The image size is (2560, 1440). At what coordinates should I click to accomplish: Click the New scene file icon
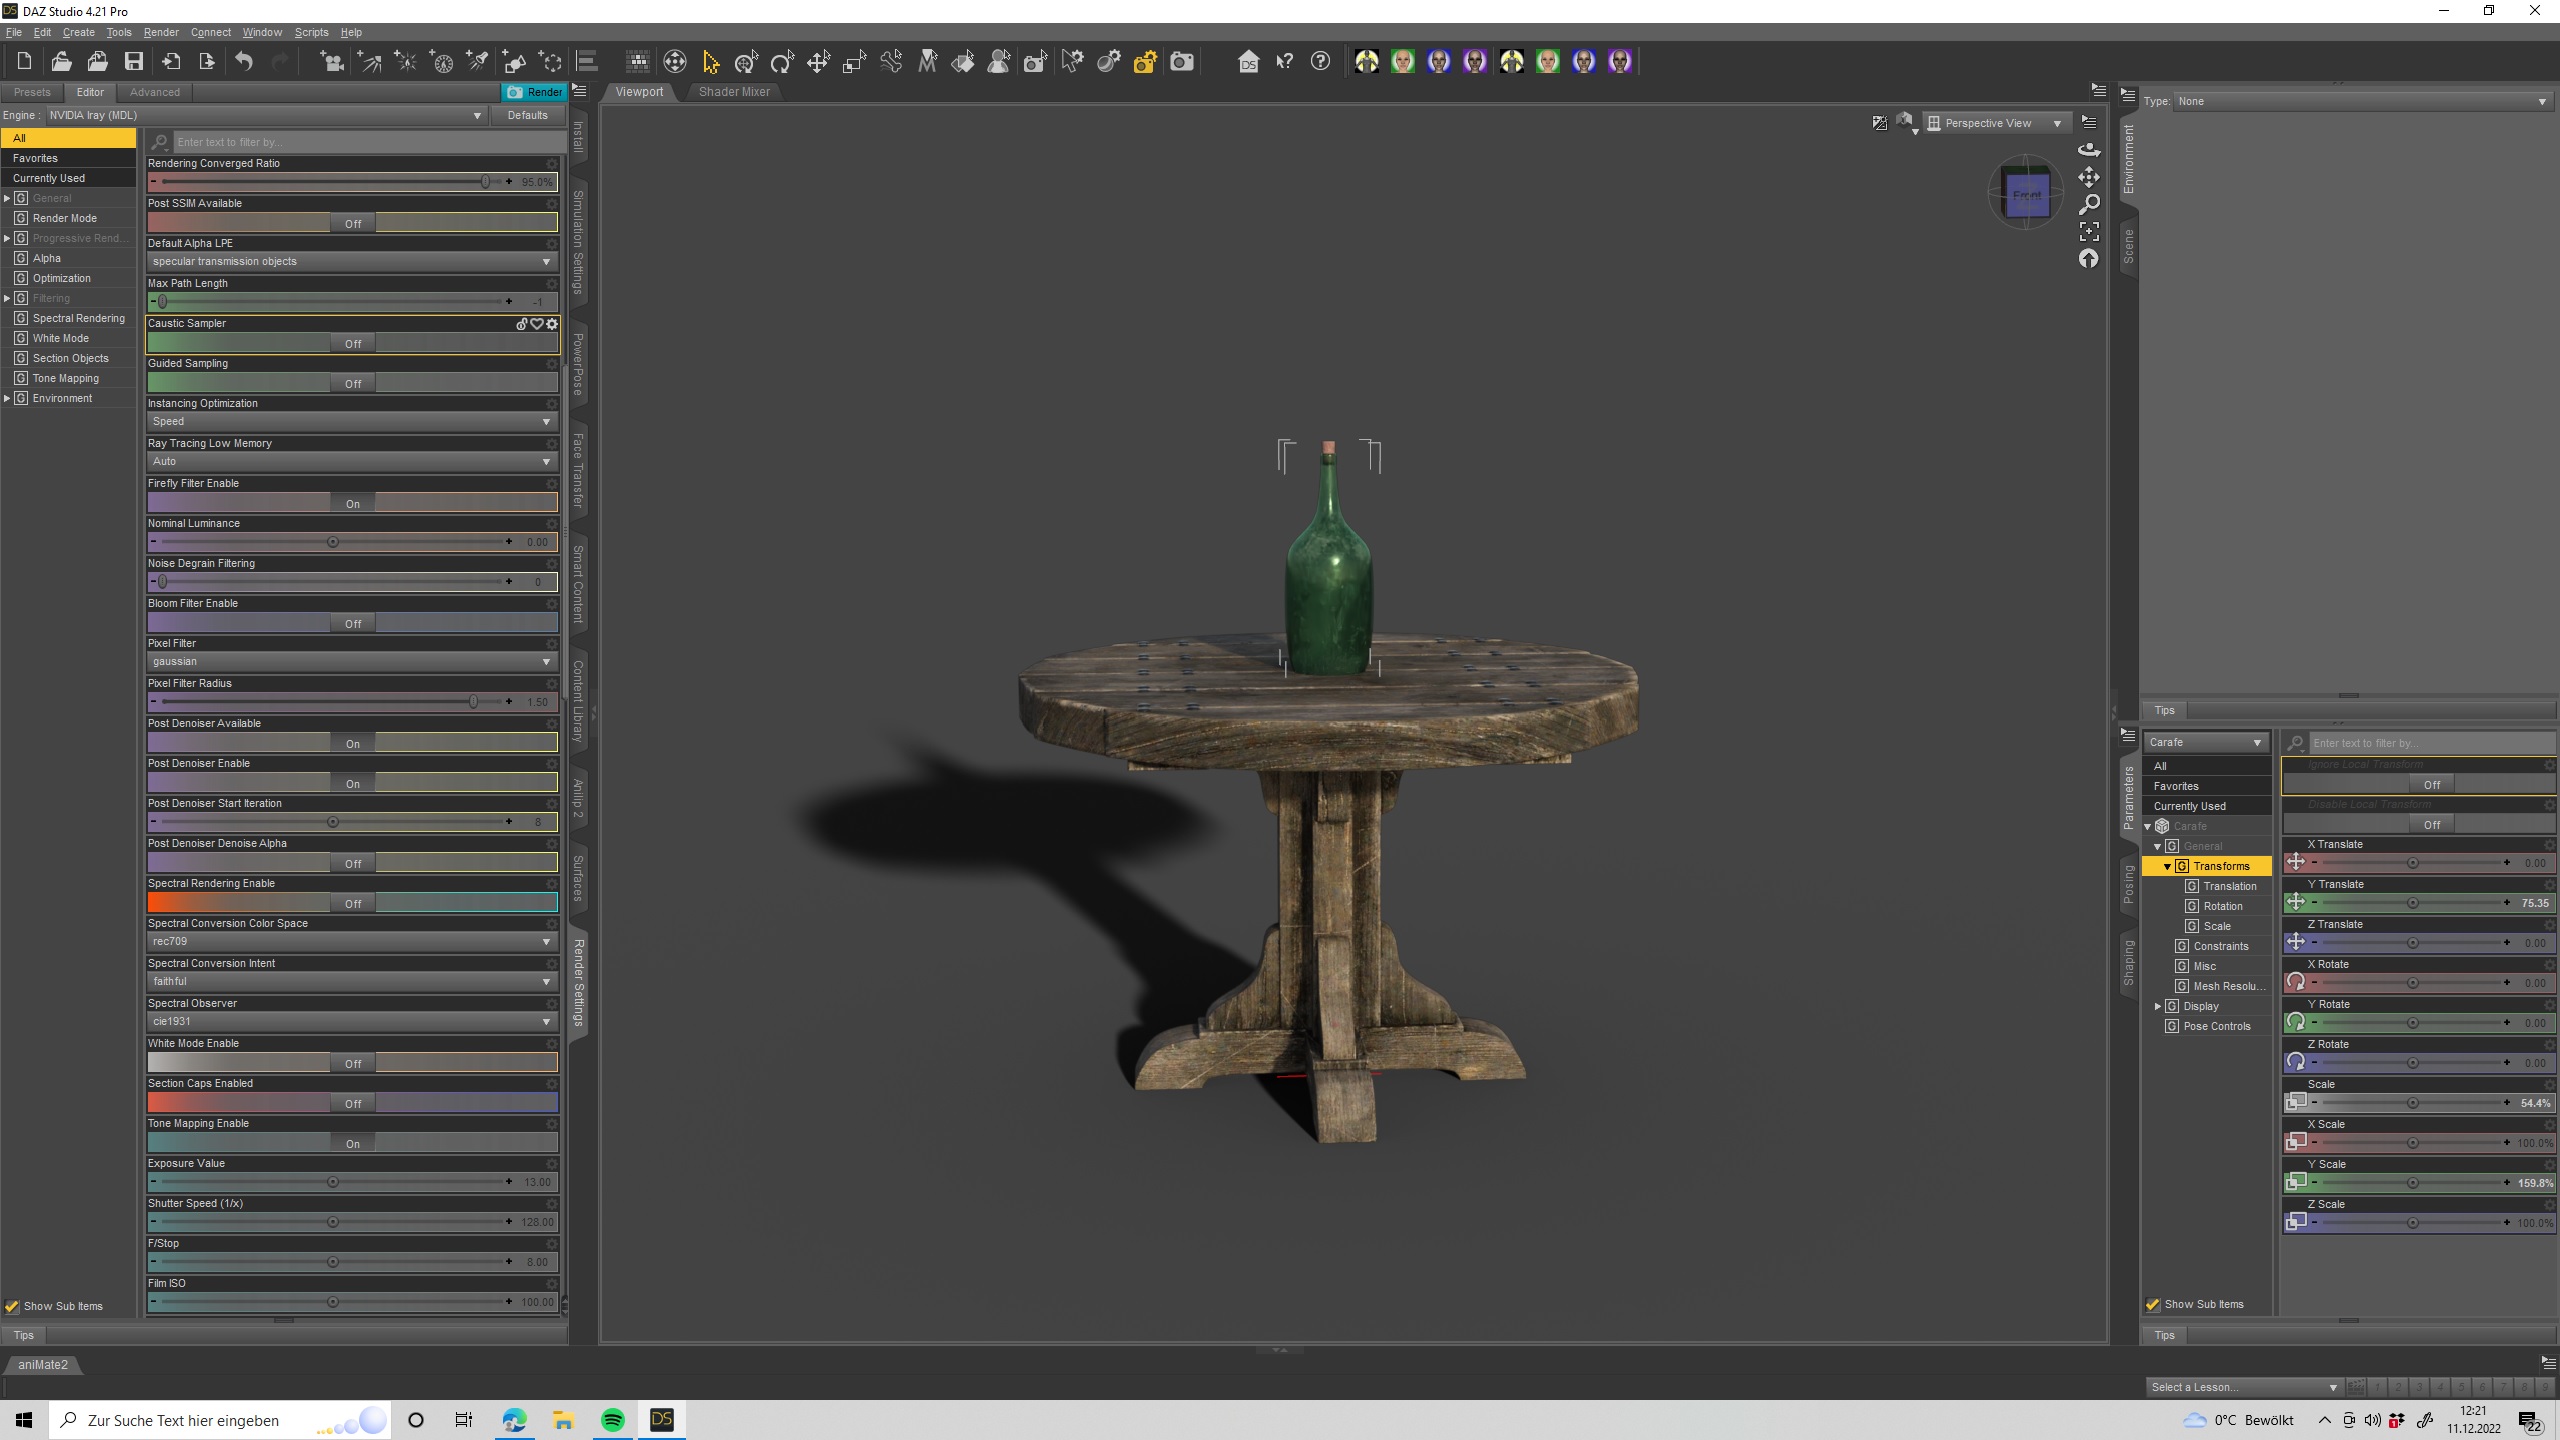coord(24,62)
